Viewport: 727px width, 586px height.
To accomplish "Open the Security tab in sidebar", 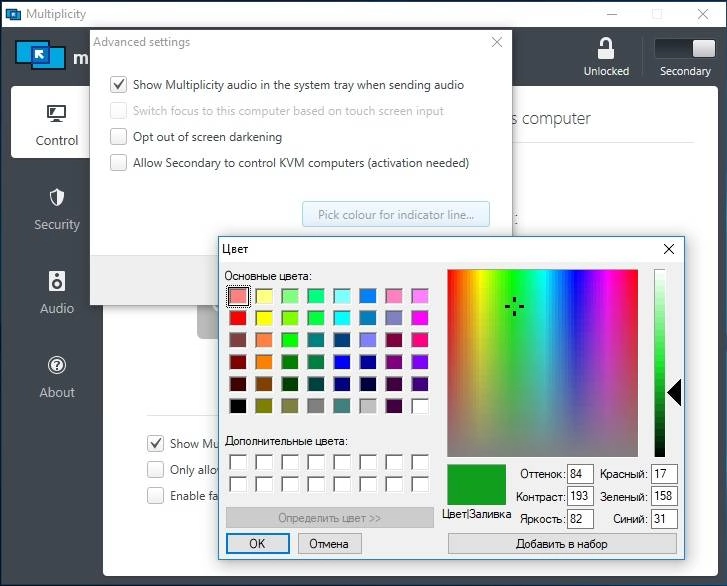I will pyautogui.click(x=57, y=210).
